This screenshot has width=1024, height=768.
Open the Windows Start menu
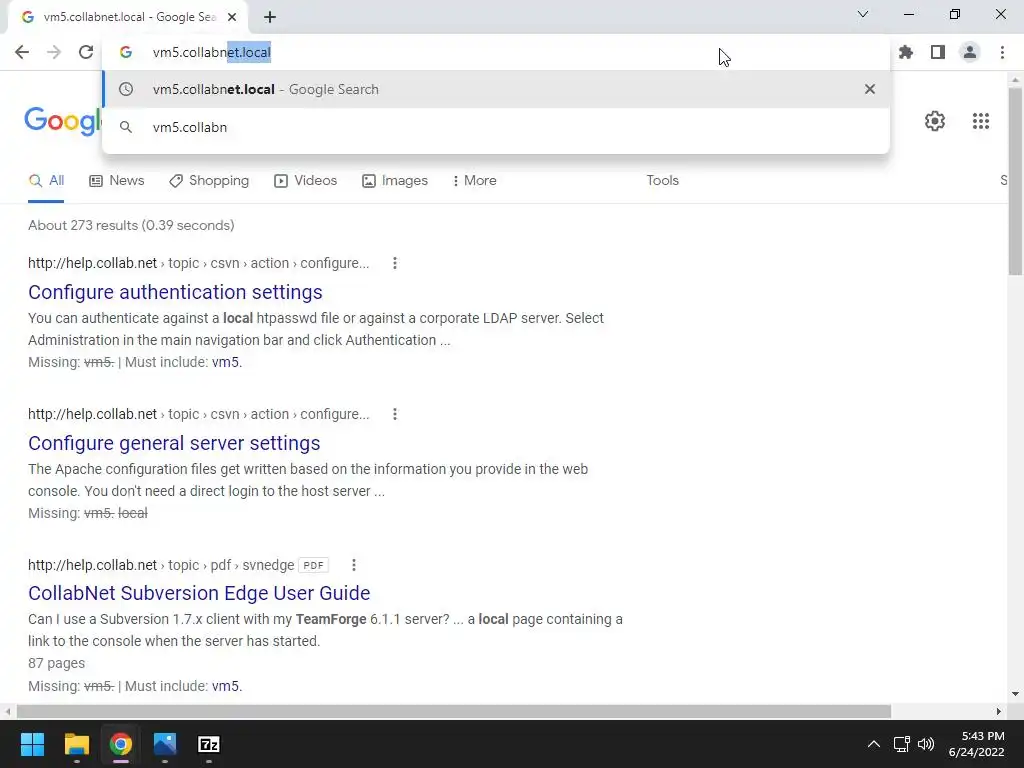(x=32, y=744)
